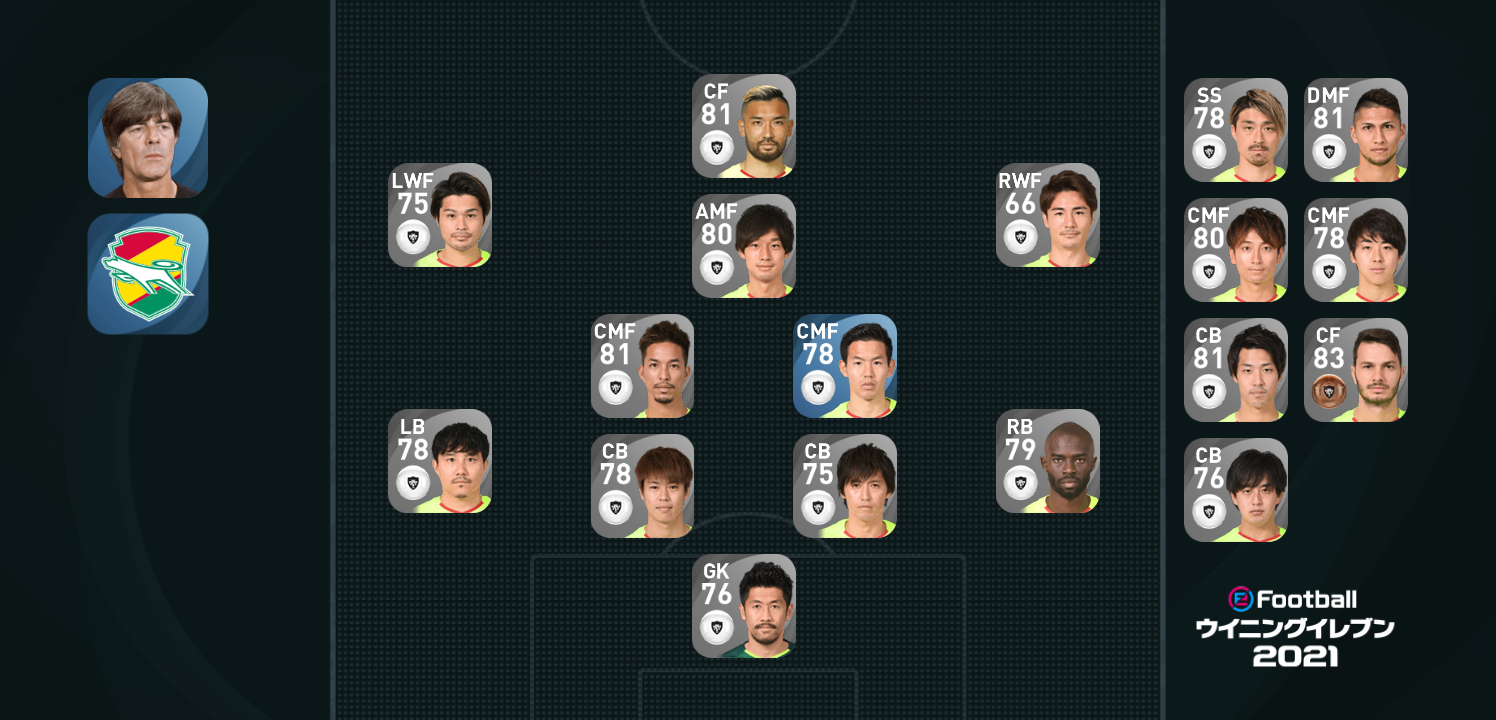Select substitute CF 83 card
This screenshot has height=720, width=1496.
click(x=1356, y=370)
